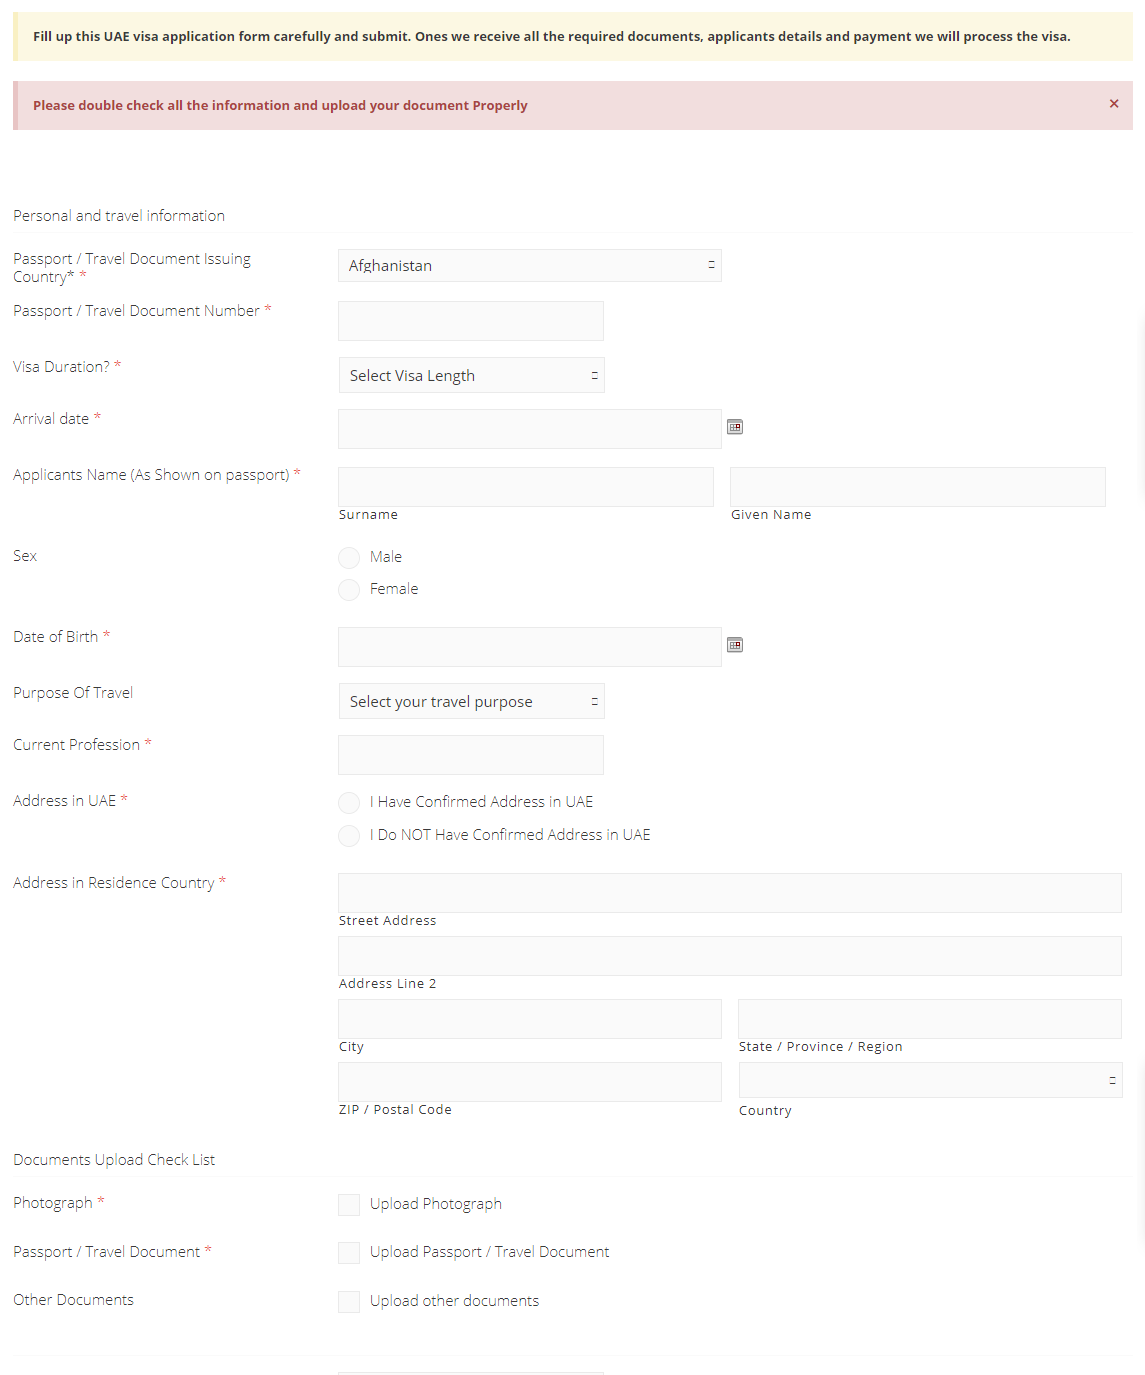1145x1375 pixels.
Task: Dismiss the red warning alert
Action: (x=1113, y=103)
